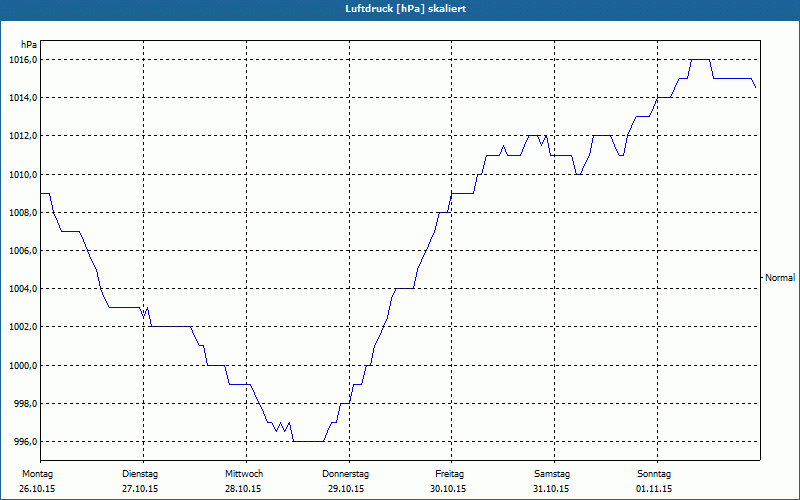
Task: Select the 'Sonntag' day label
Action: (654, 474)
